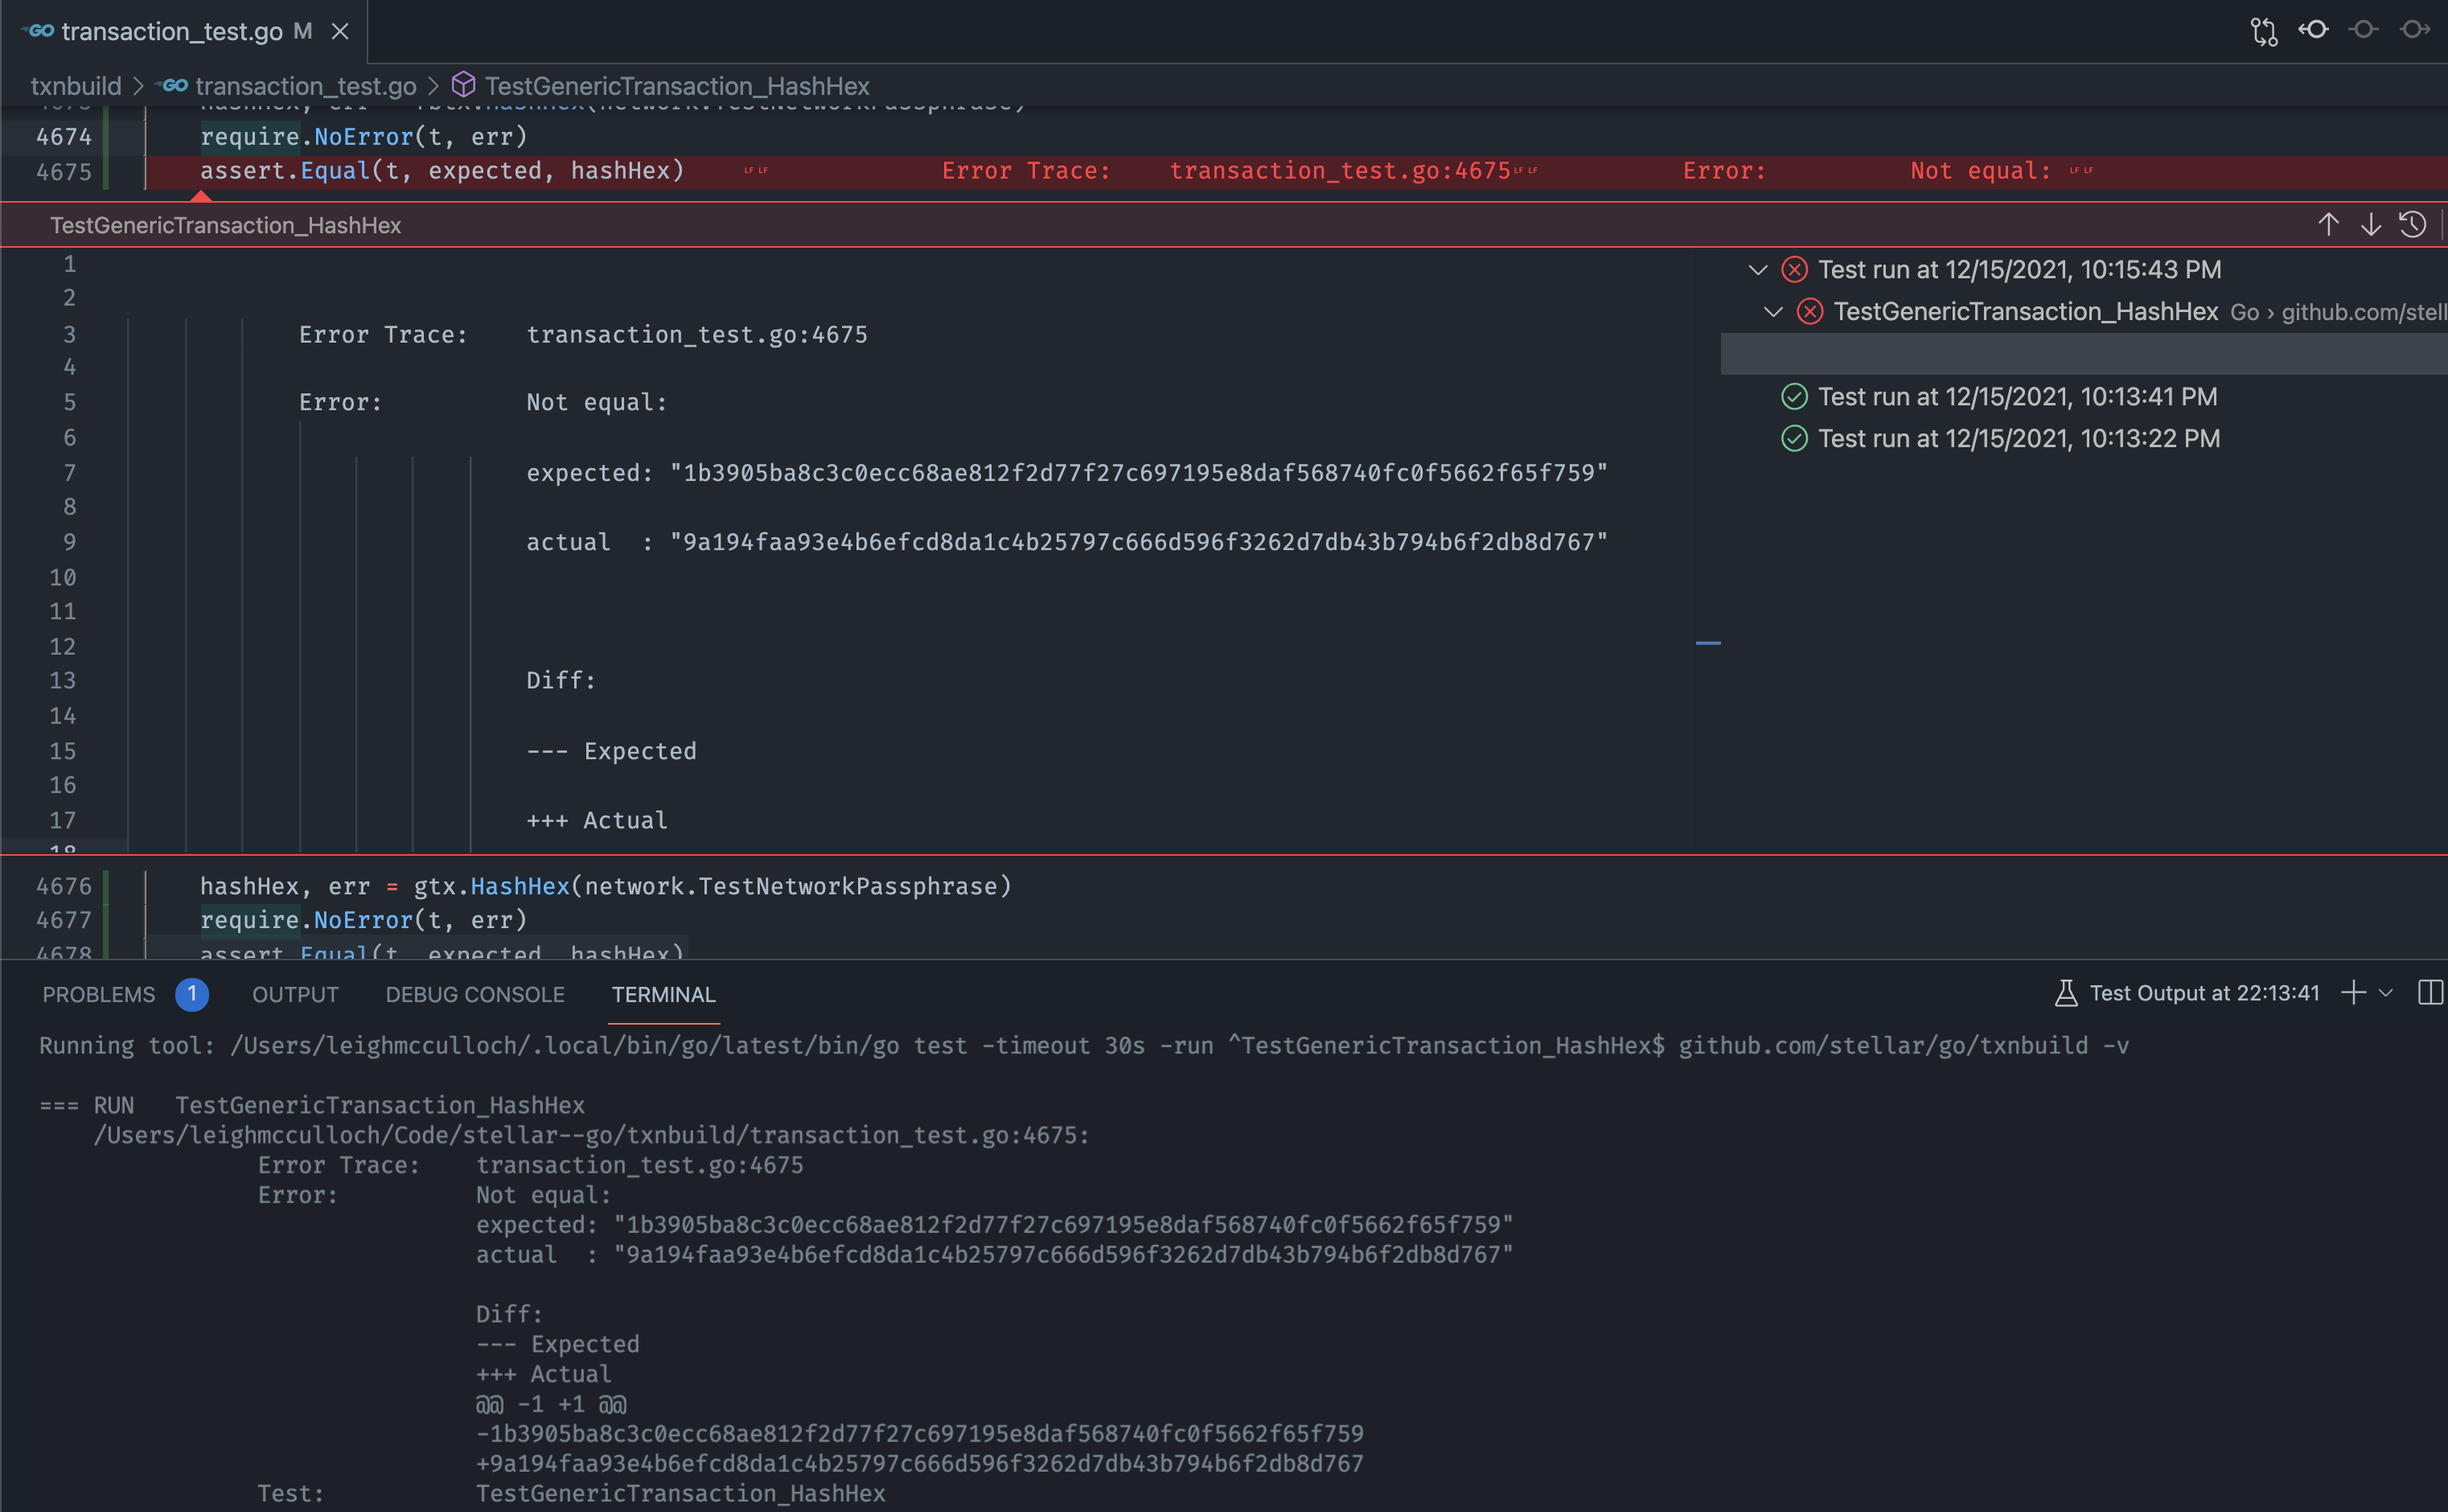Open the terminal profile dropdown chevron
The width and height of the screenshot is (2448, 1512).
(x=2386, y=992)
